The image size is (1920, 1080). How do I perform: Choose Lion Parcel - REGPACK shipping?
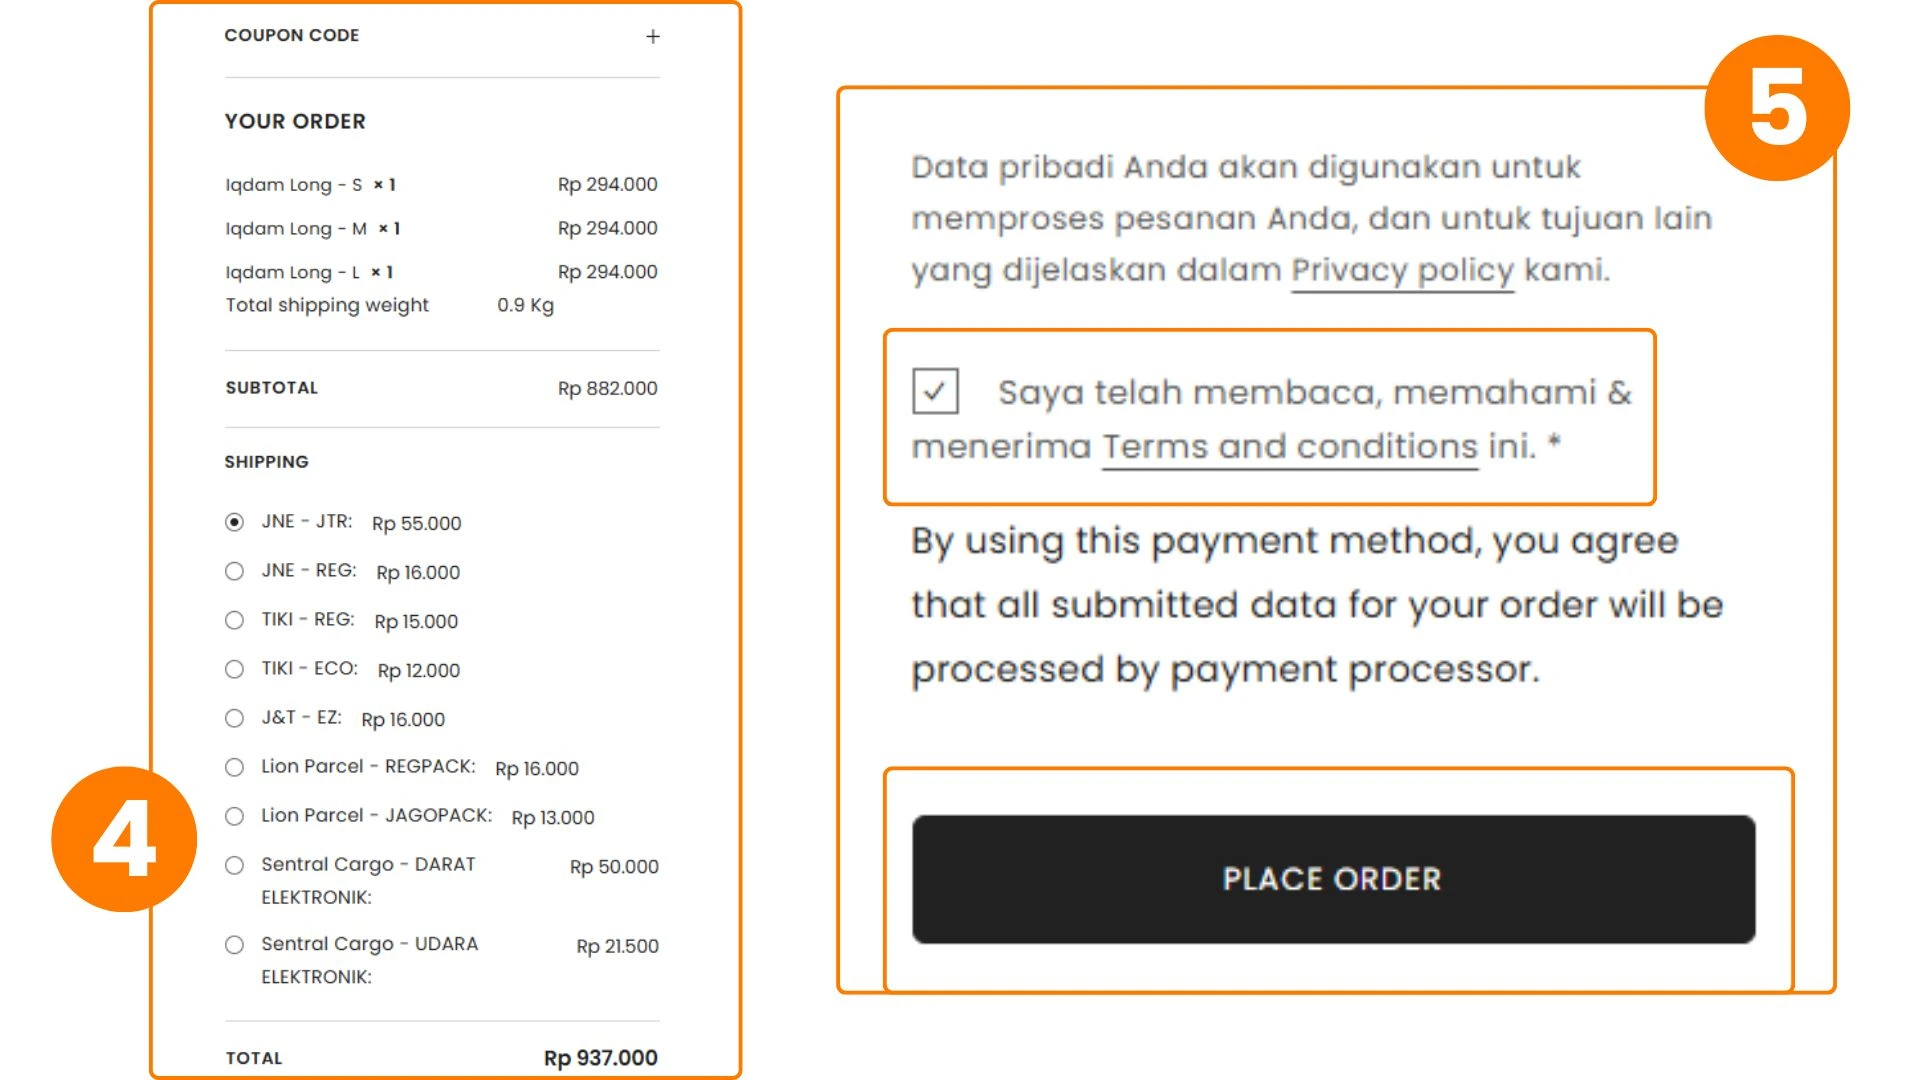click(234, 767)
